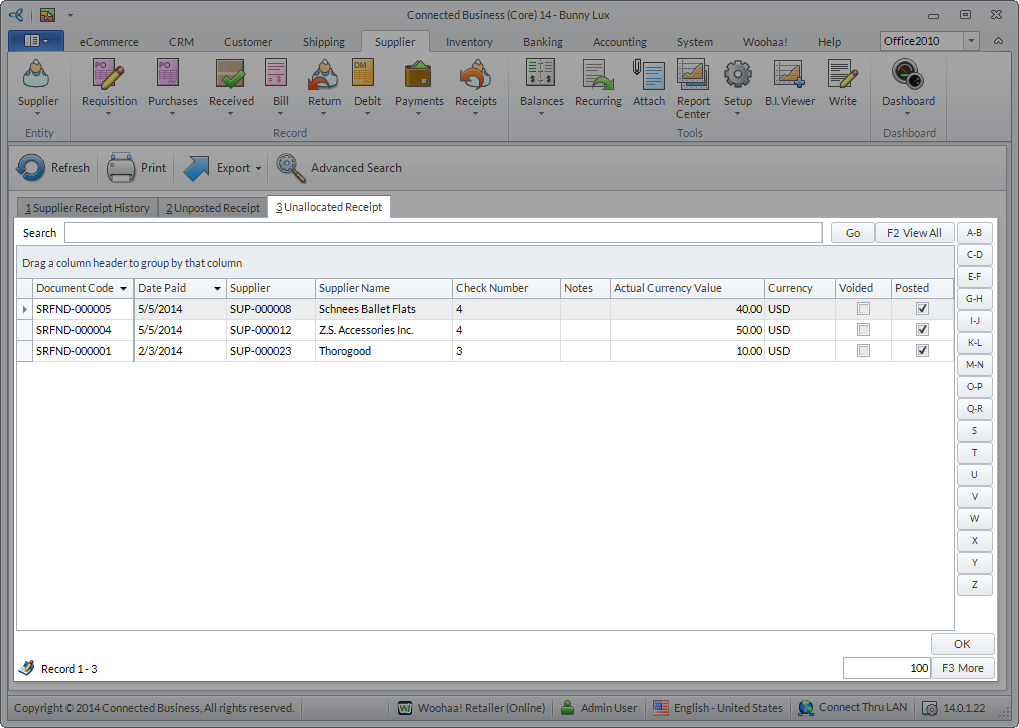Toggle Posted checkbox for Z.S. Accessories Inc.
The image size is (1019, 728).
(922, 330)
